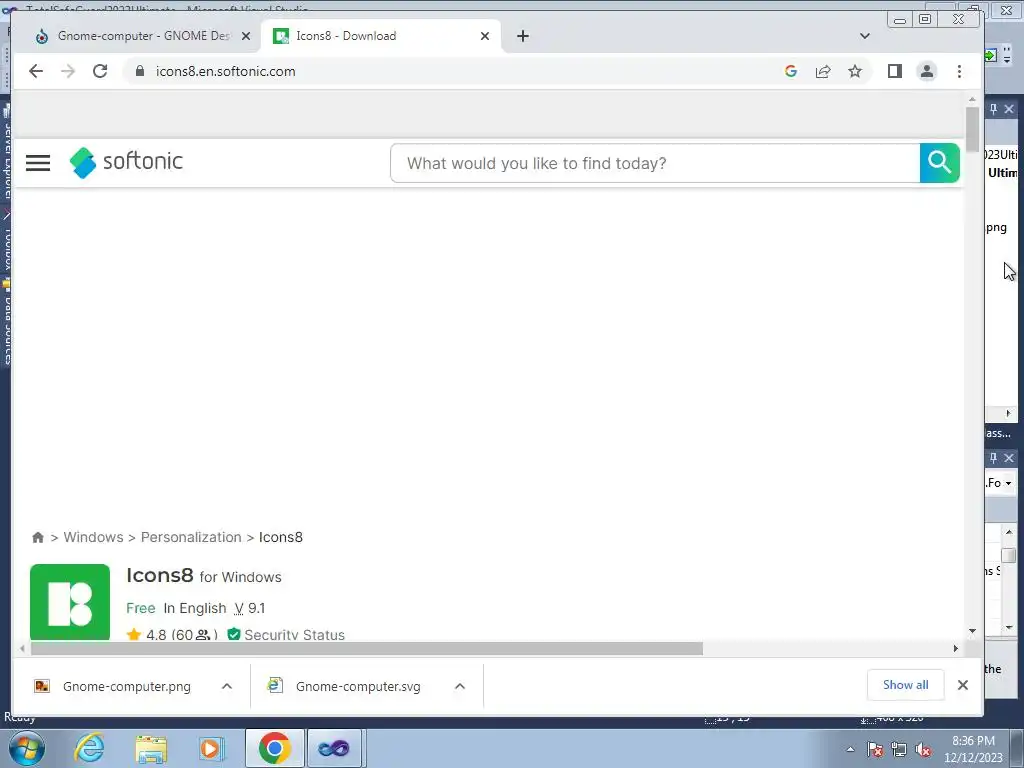Pin the lower Visual Studio panel
The width and height of the screenshot is (1024, 768).
[993, 458]
